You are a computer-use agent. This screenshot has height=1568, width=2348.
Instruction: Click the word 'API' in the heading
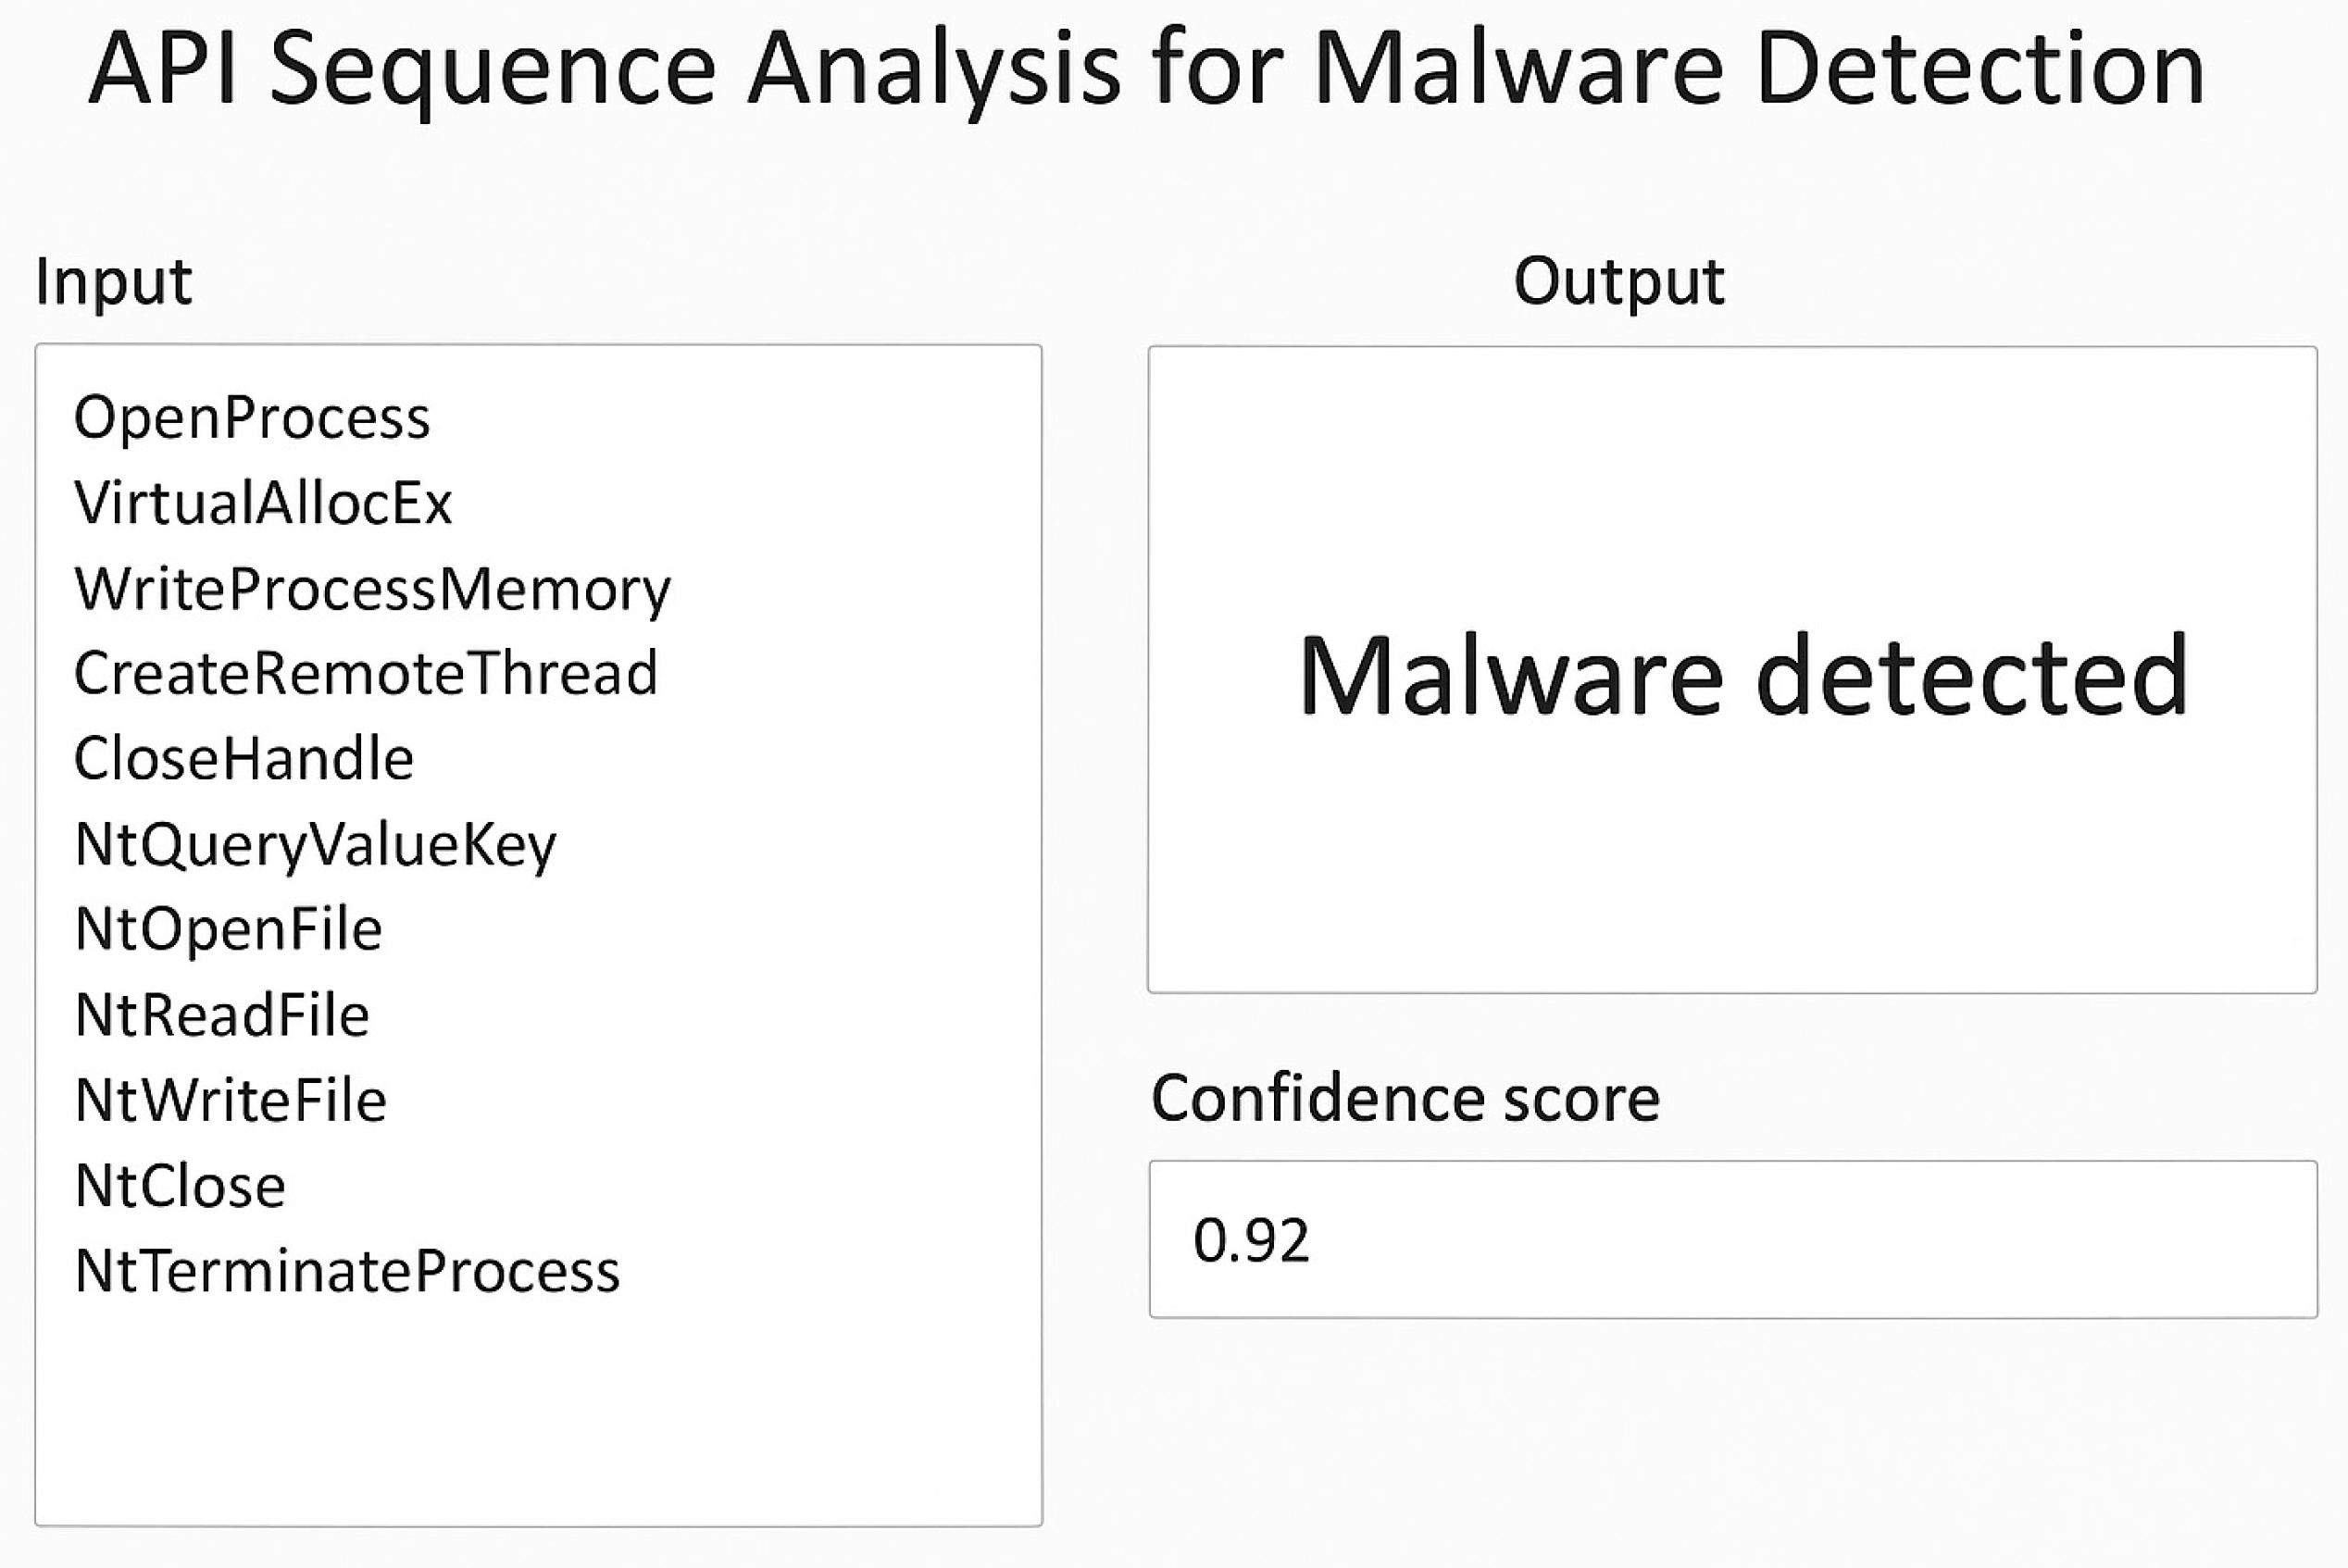coord(161,69)
